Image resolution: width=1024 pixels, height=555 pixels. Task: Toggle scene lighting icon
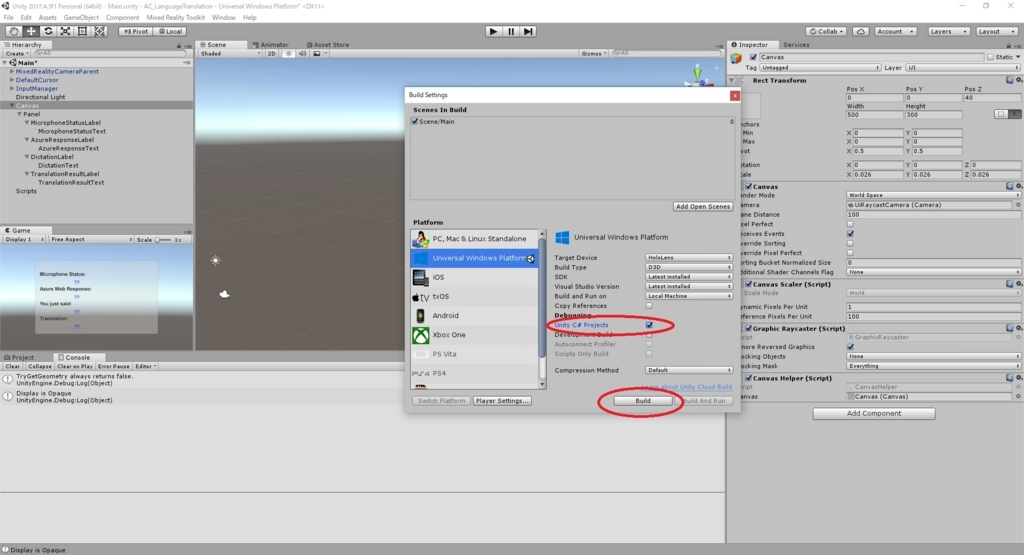pos(289,54)
